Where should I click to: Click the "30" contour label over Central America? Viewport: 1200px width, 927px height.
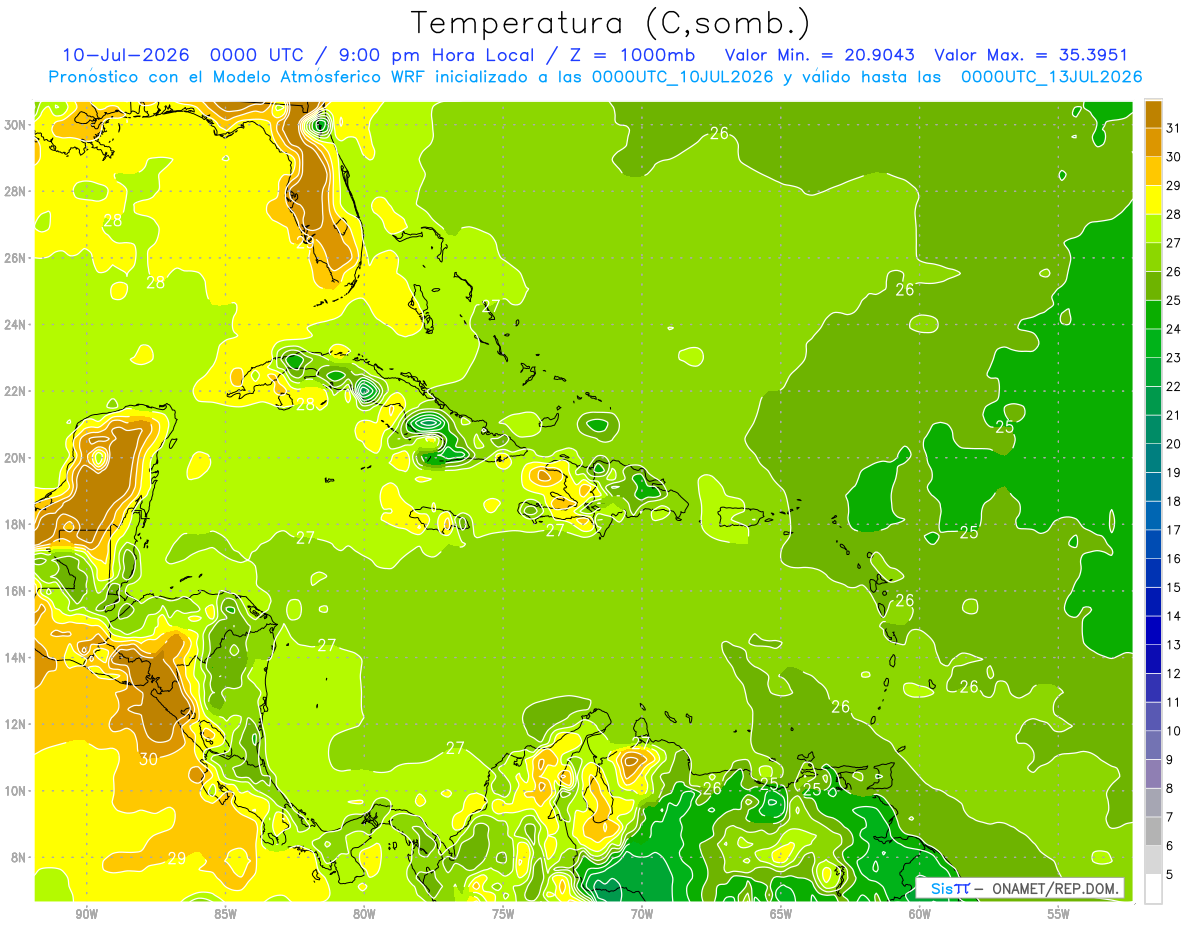pos(148,759)
